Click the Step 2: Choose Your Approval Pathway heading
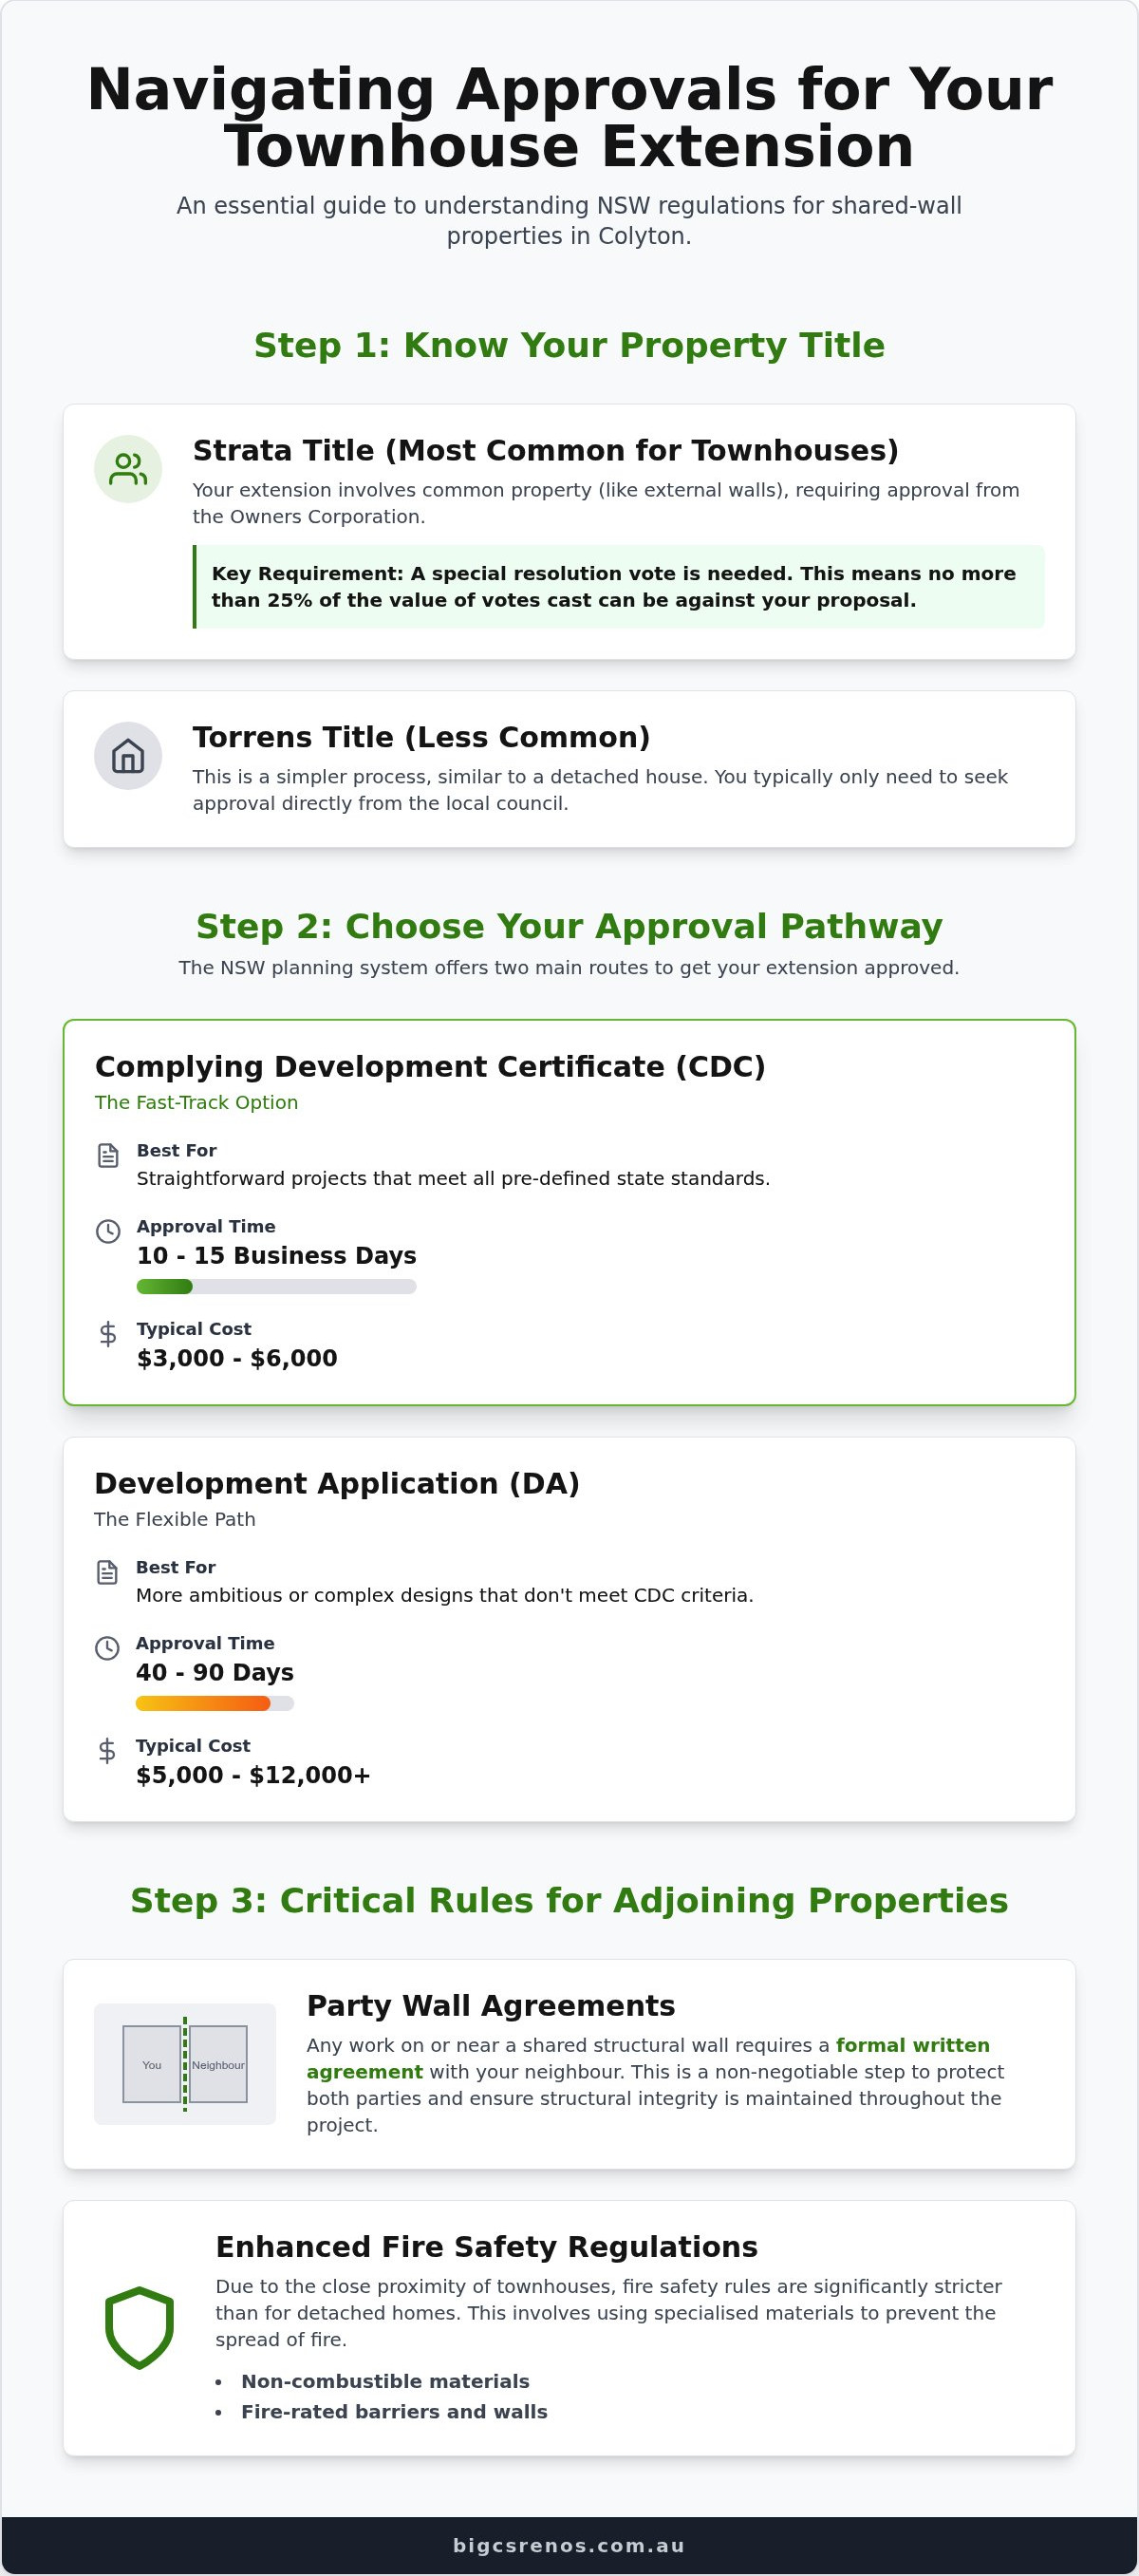This screenshot has width=1139, height=2576. 569,926
